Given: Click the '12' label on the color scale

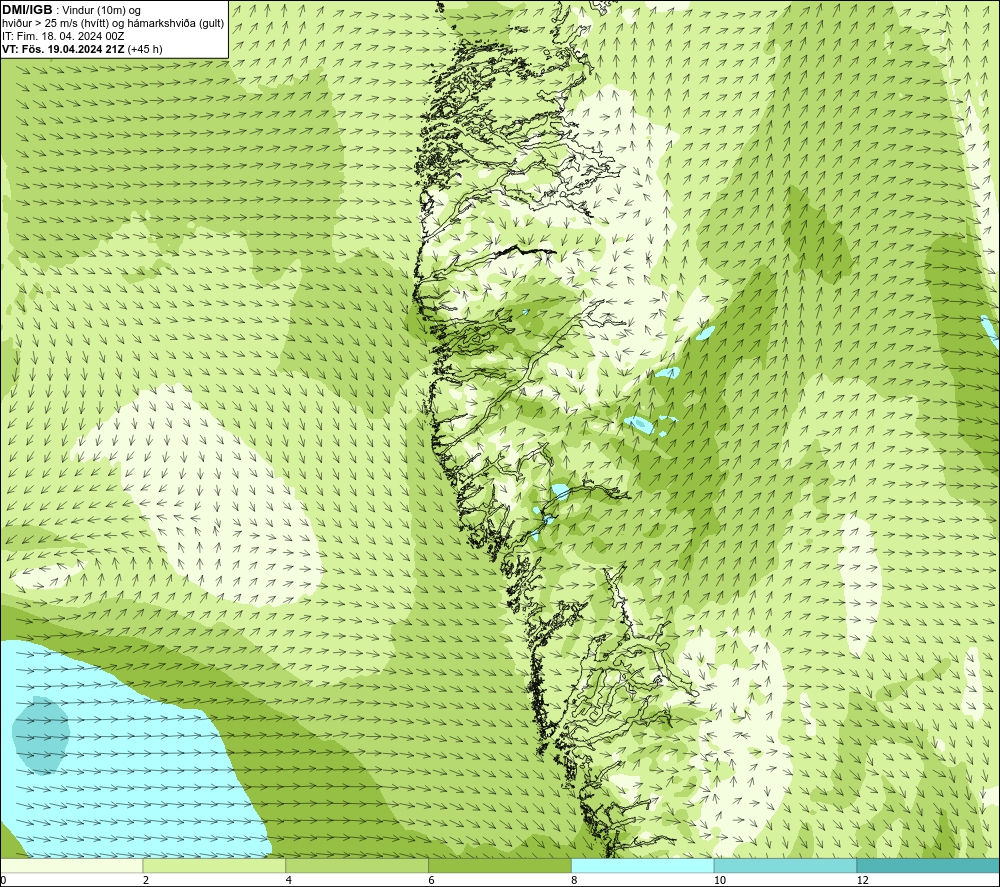Looking at the screenshot, I should pyautogui.click(x=863, y=880).
